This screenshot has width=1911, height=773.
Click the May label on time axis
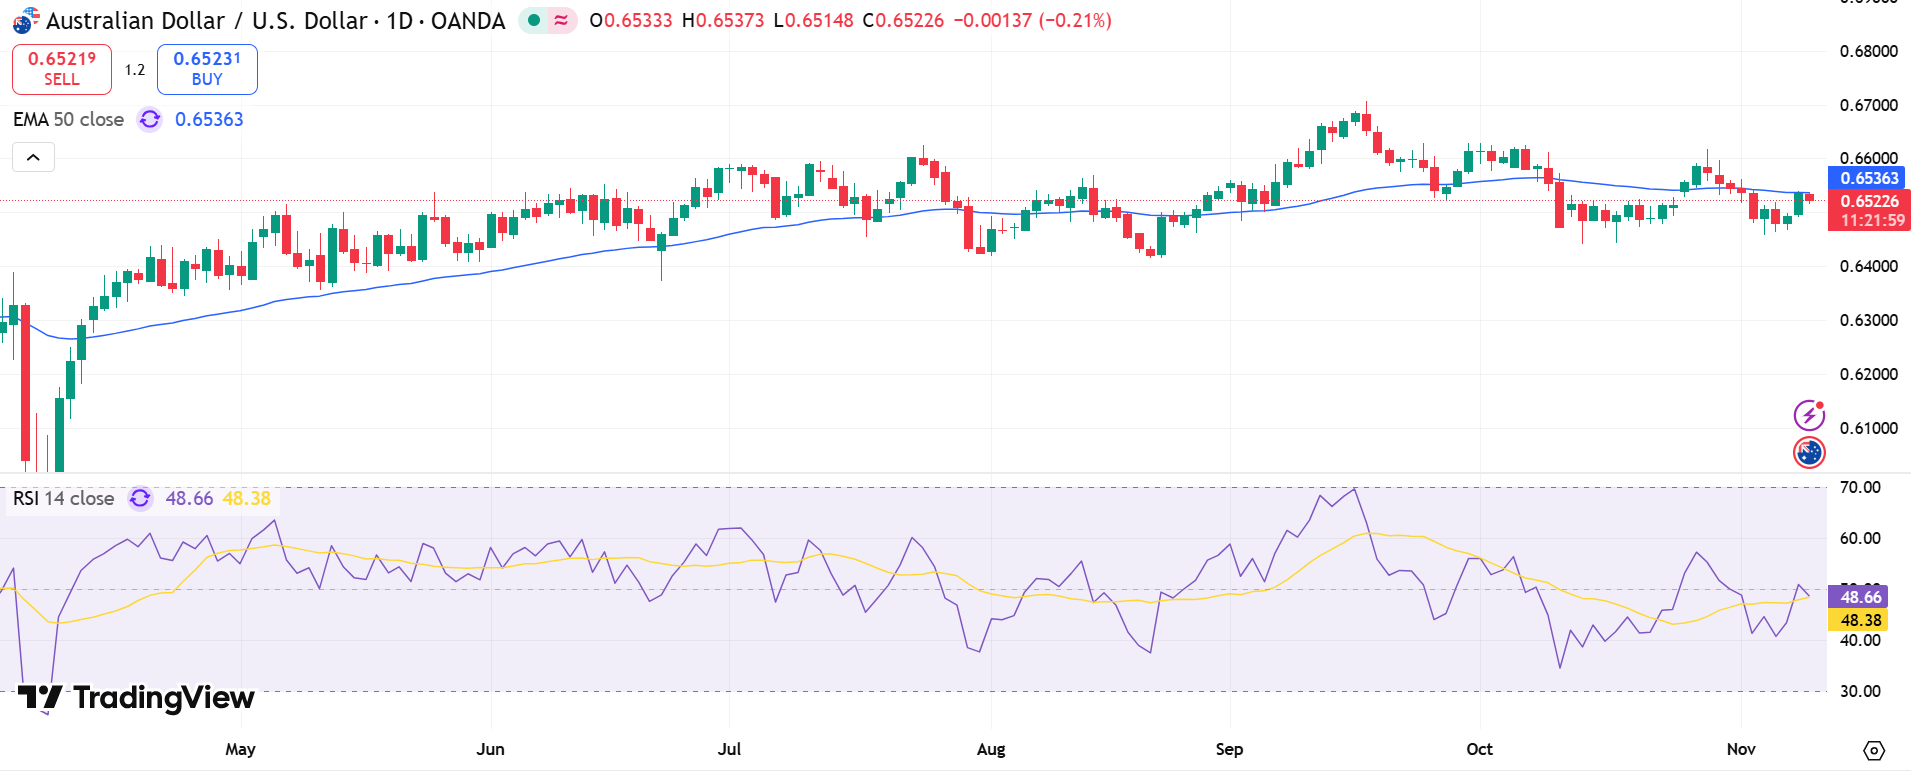pos(240,749)
